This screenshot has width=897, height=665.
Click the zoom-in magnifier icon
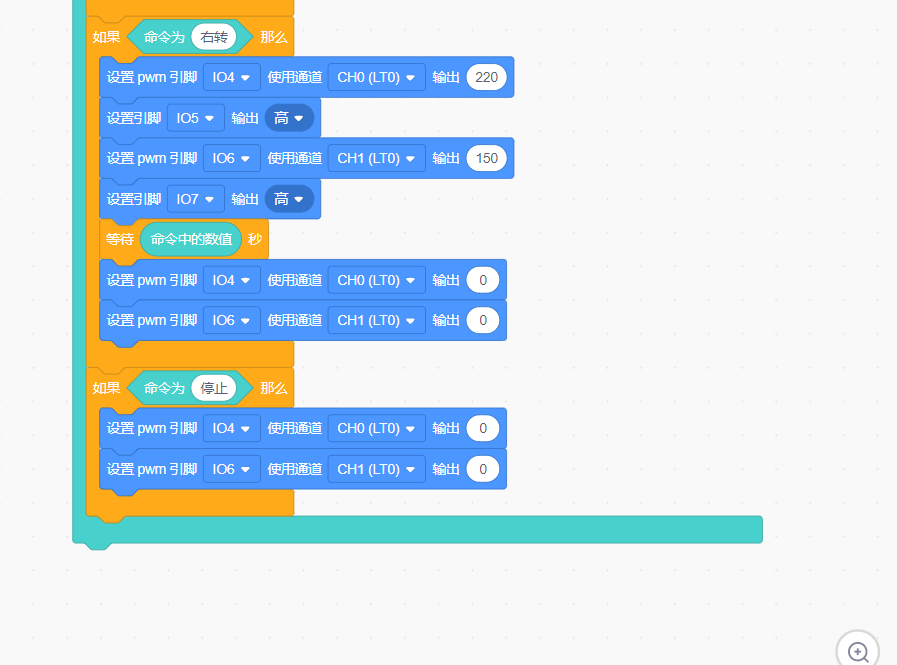(x=858, y=652)
